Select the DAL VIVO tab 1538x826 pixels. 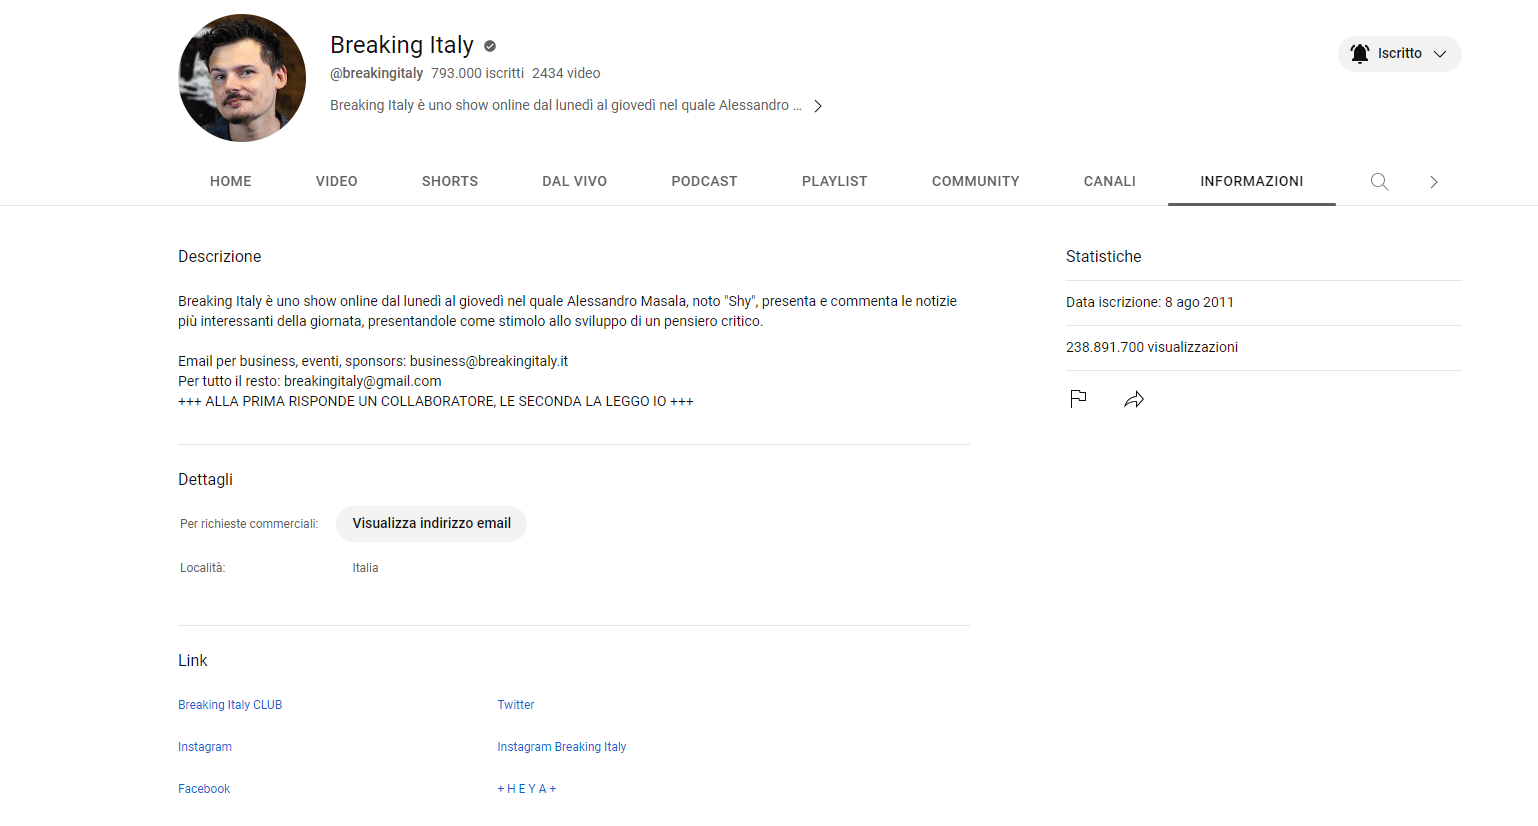coord(575,181)
